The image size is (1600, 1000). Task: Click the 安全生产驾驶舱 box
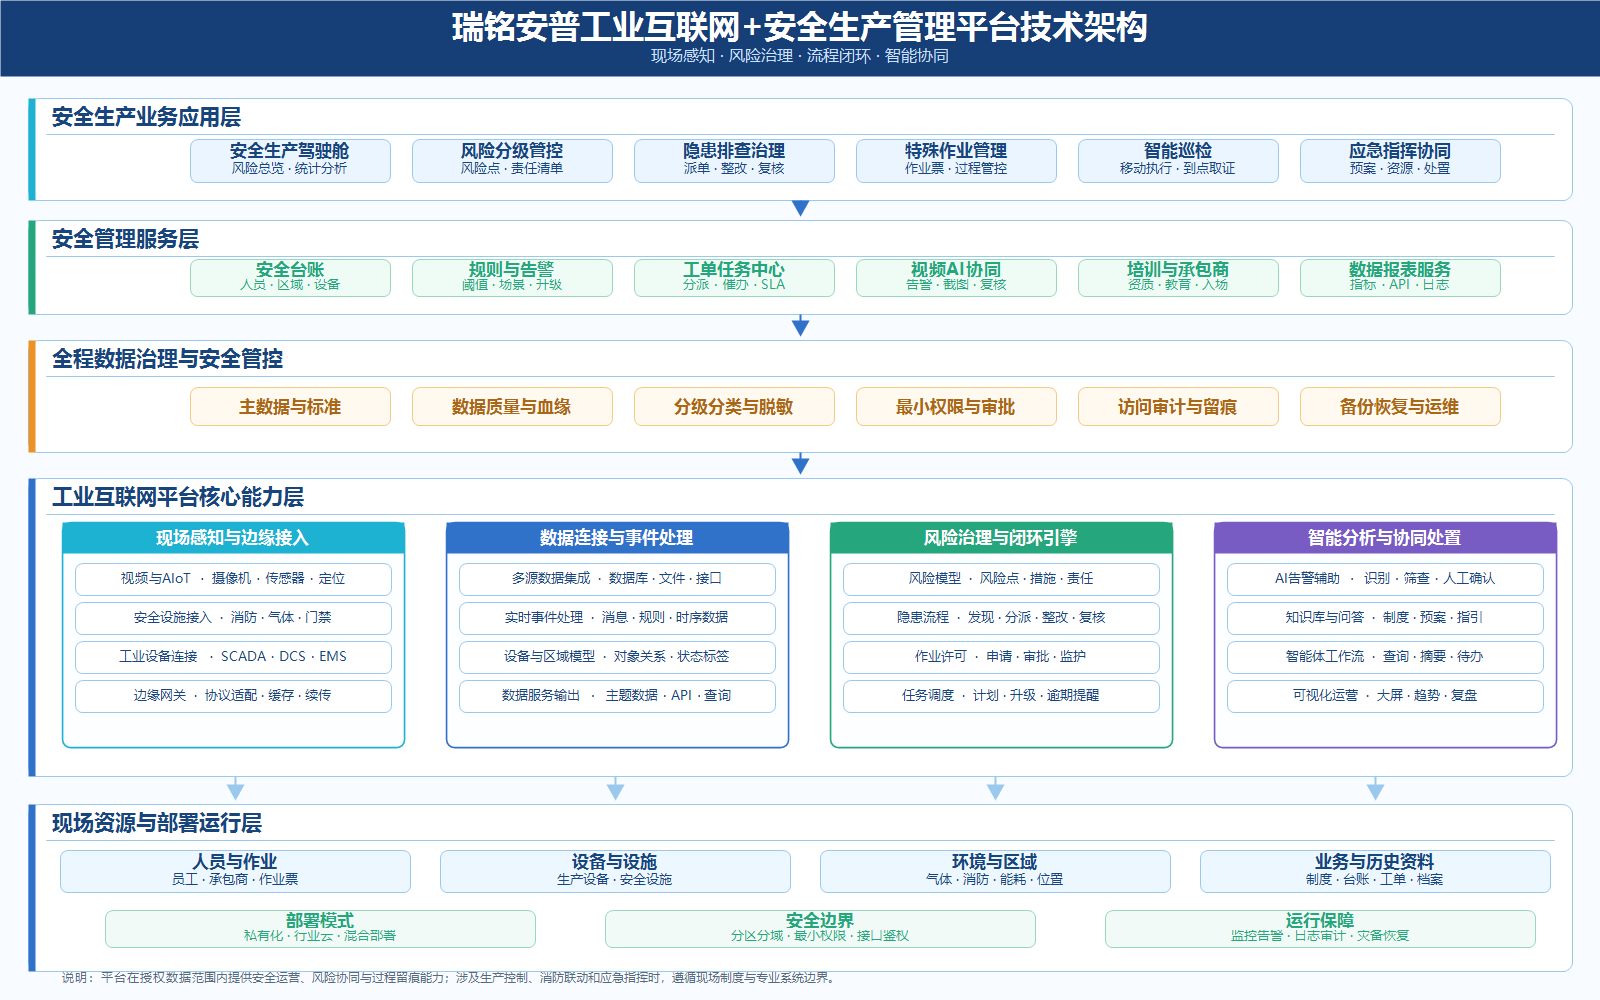coord(290,160)
